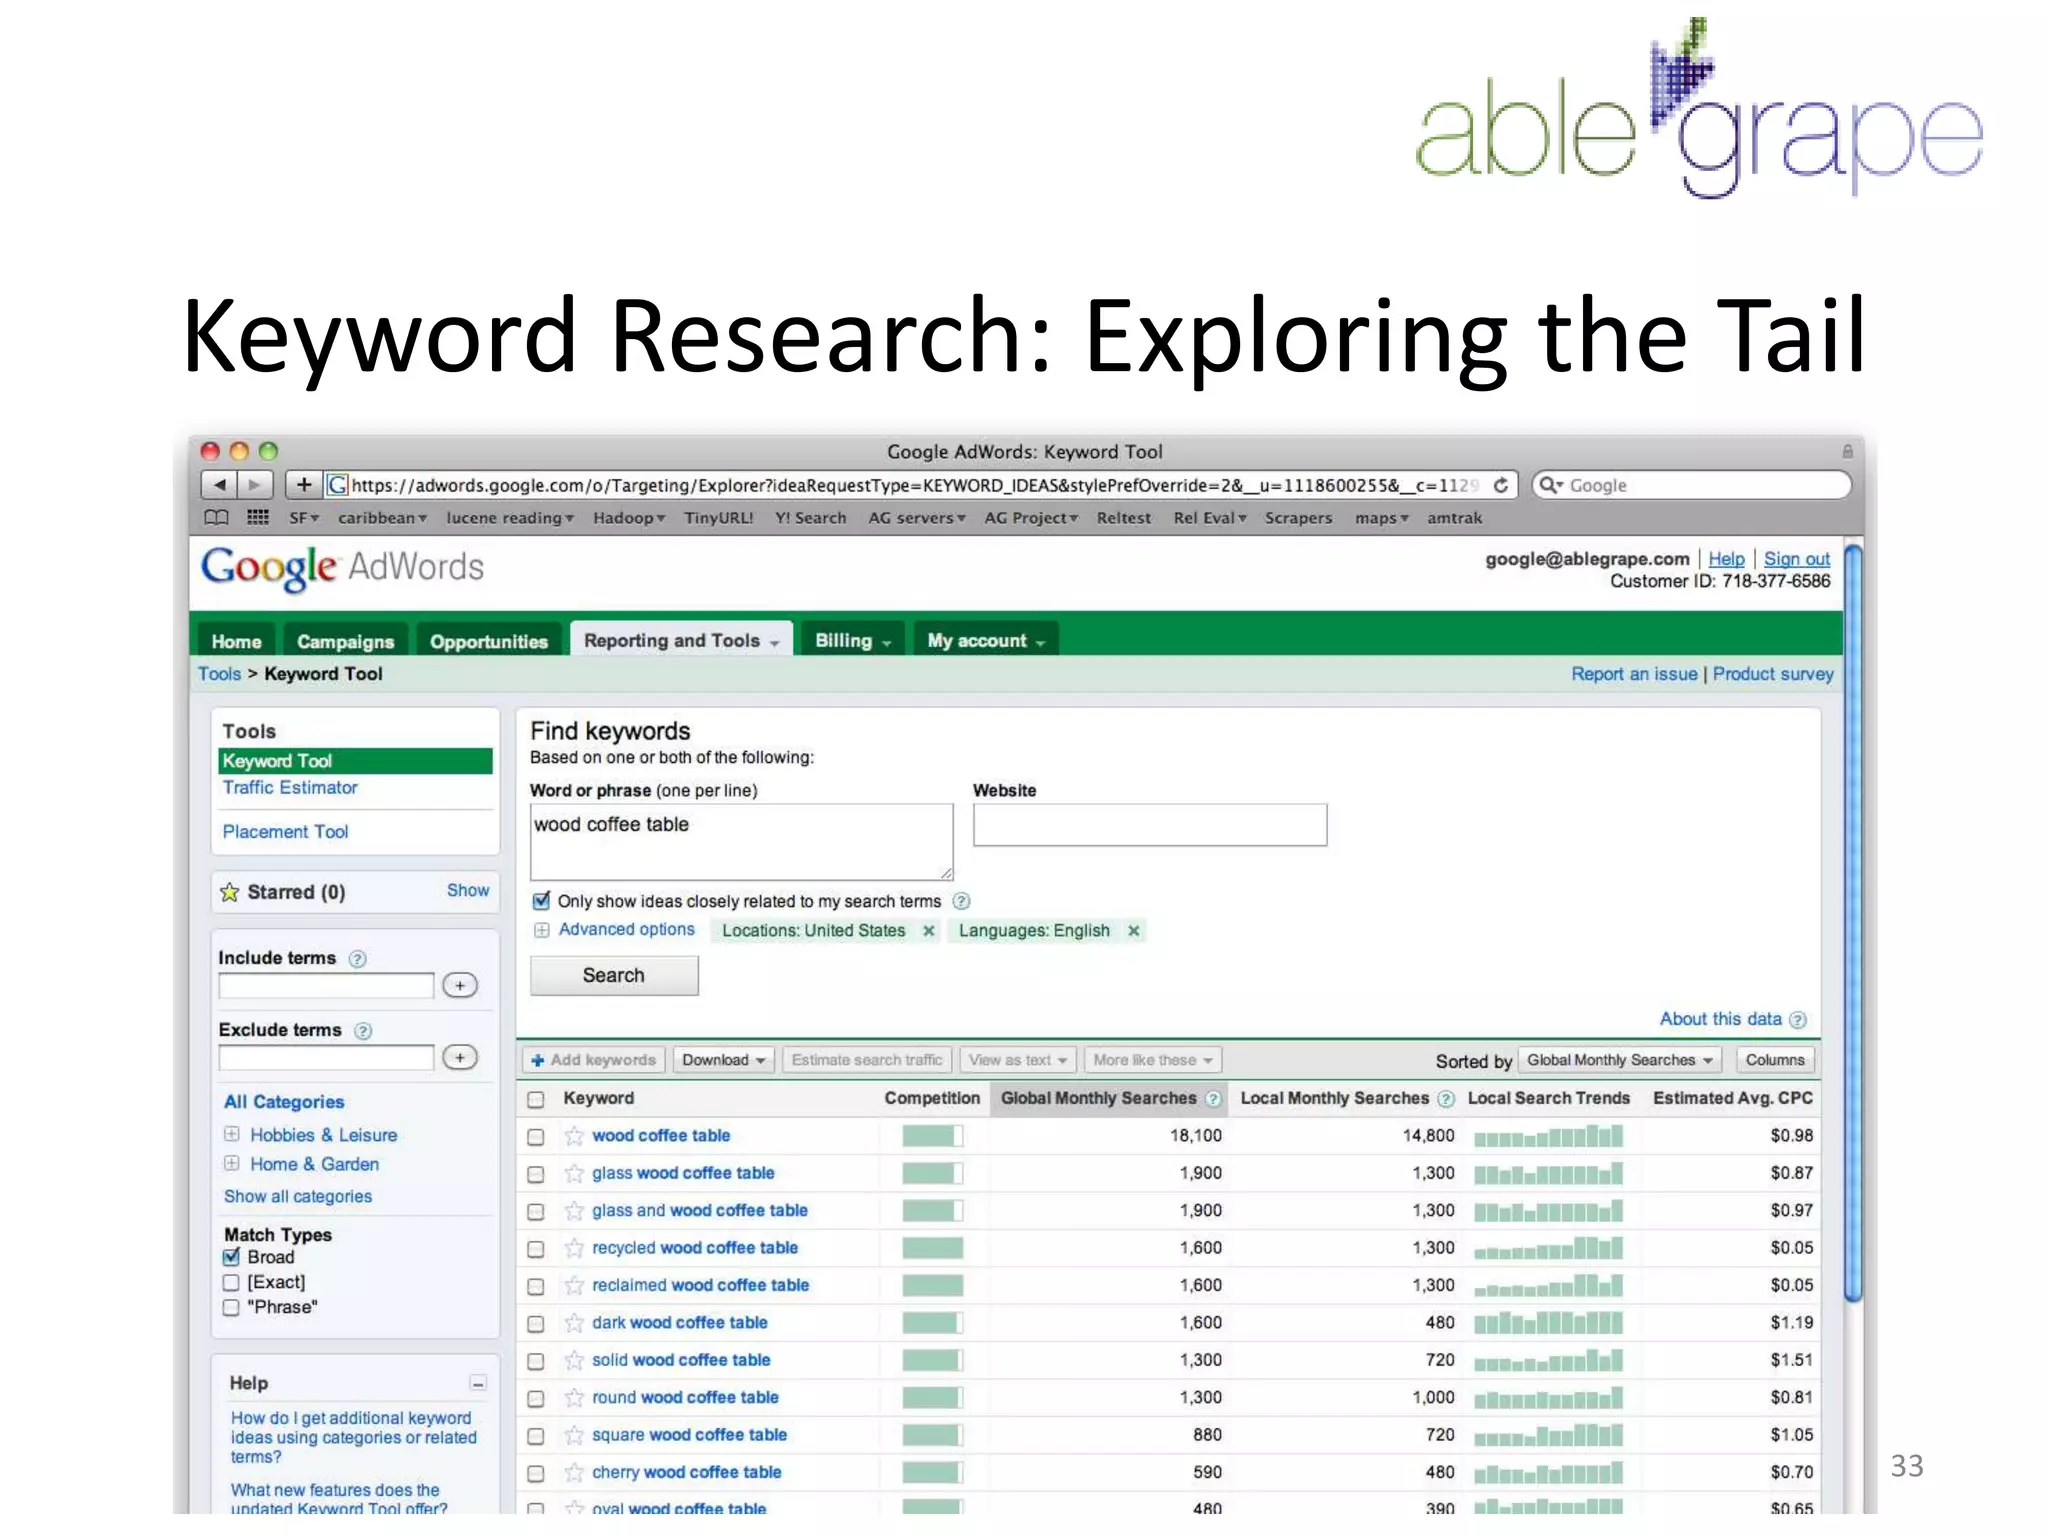Open the Traffic Estimator link
This screenshot has width=2048, height=1536.
tap(290, 788)
